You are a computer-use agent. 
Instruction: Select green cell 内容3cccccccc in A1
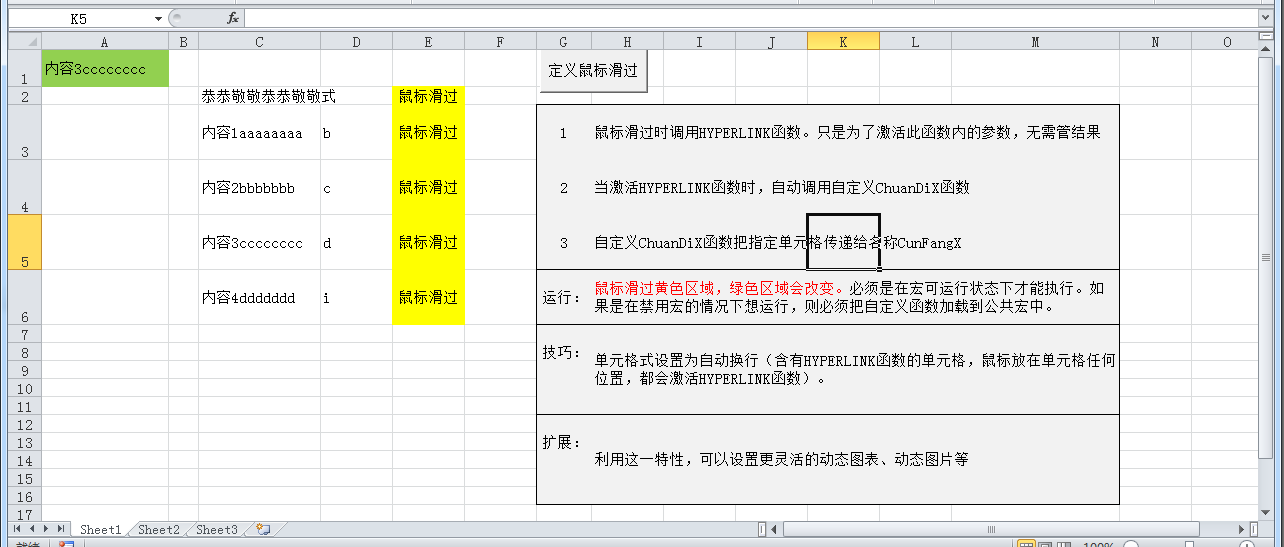pyautogui.click(x=105, y=69)
